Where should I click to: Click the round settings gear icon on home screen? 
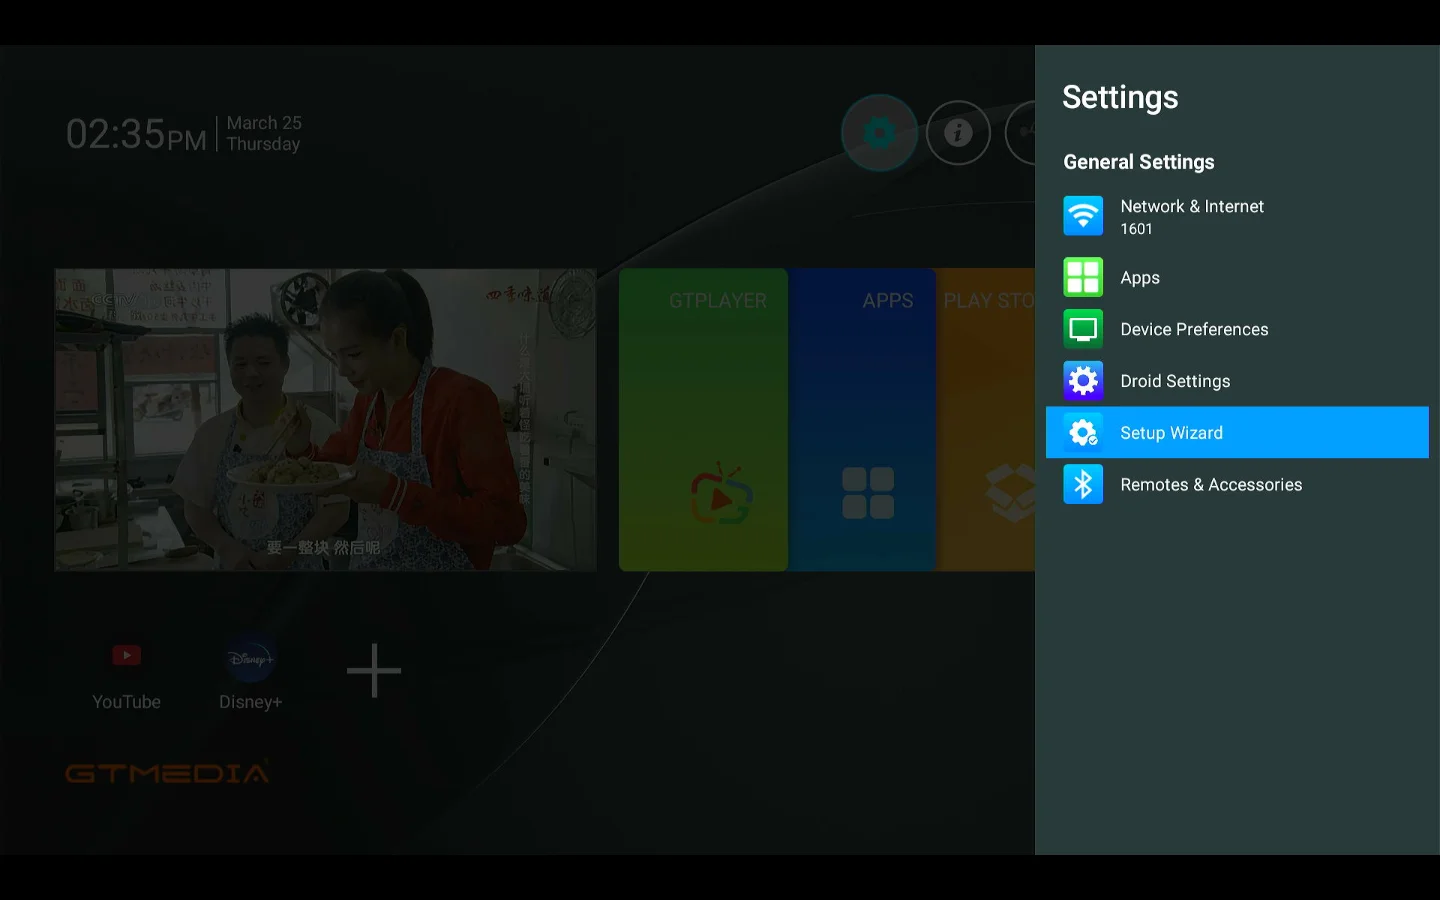point(879,132)
